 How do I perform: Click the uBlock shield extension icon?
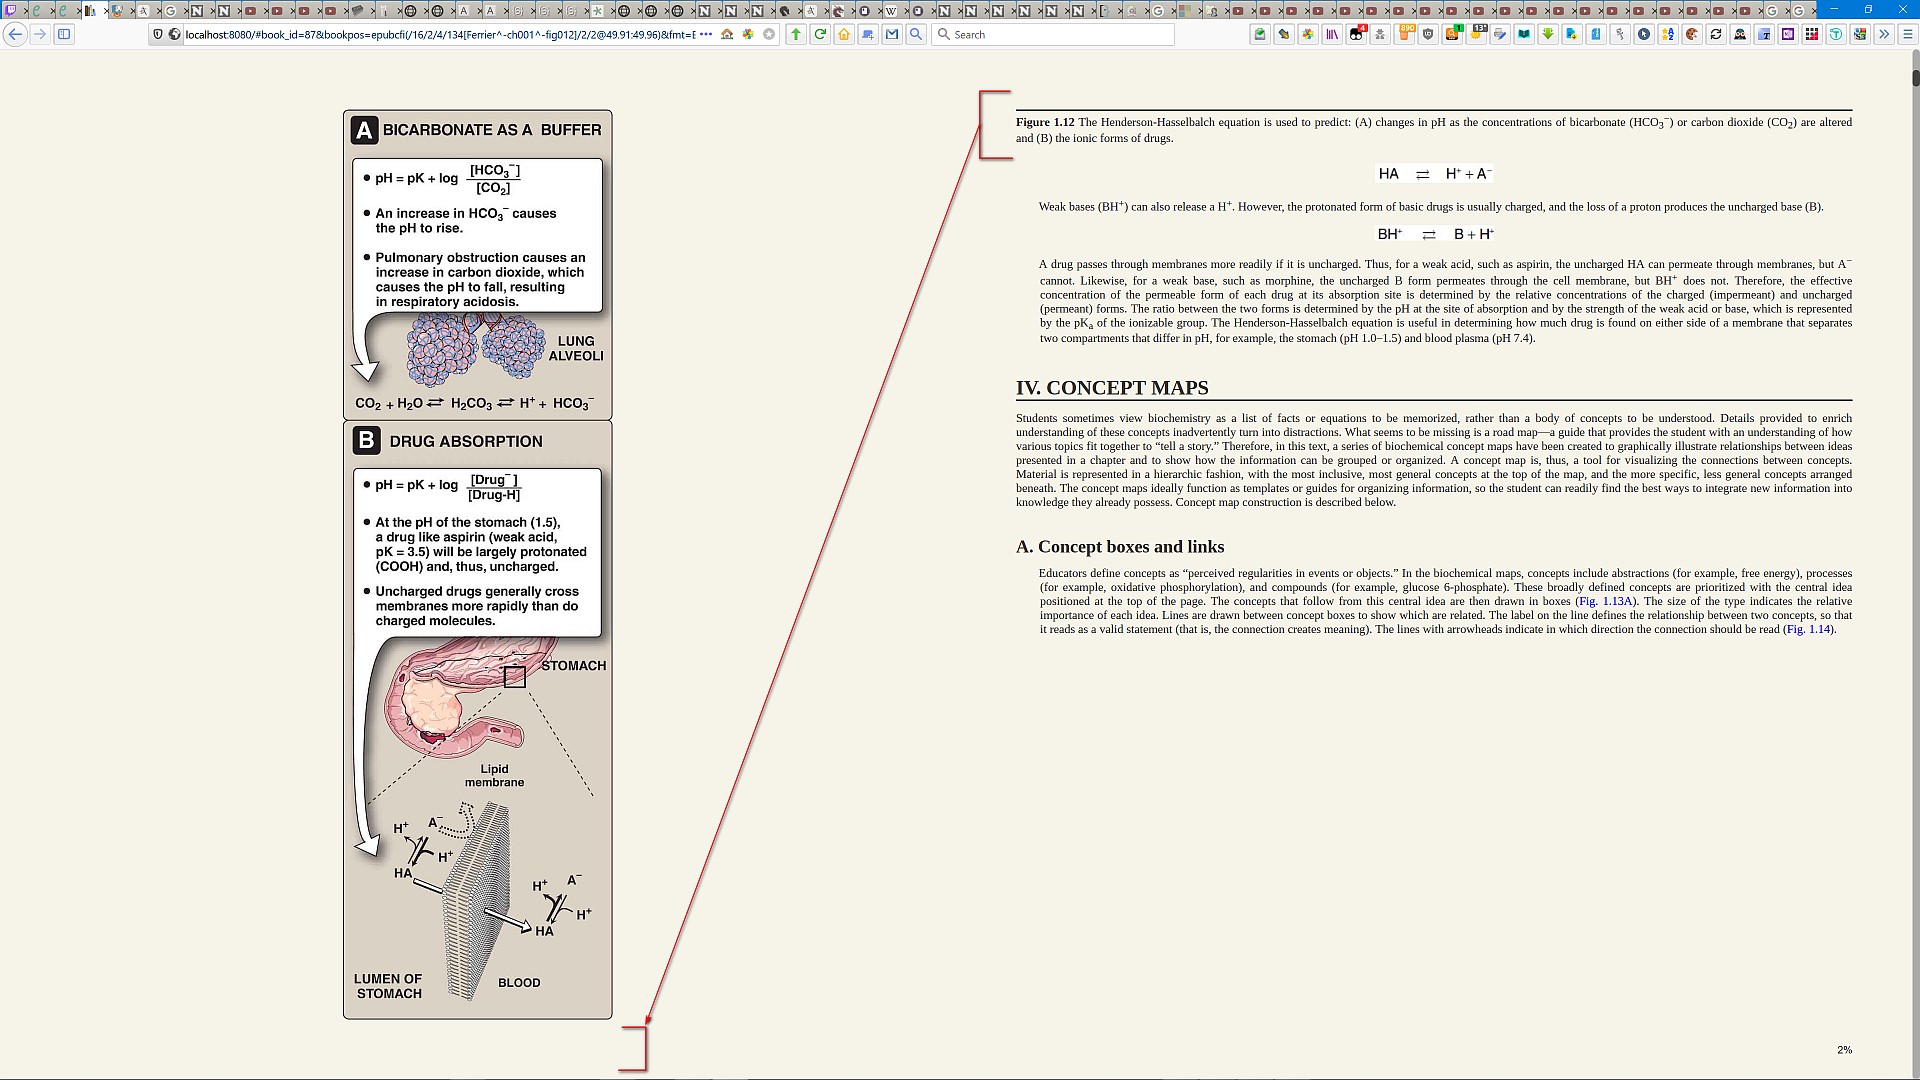(1428, 34)
